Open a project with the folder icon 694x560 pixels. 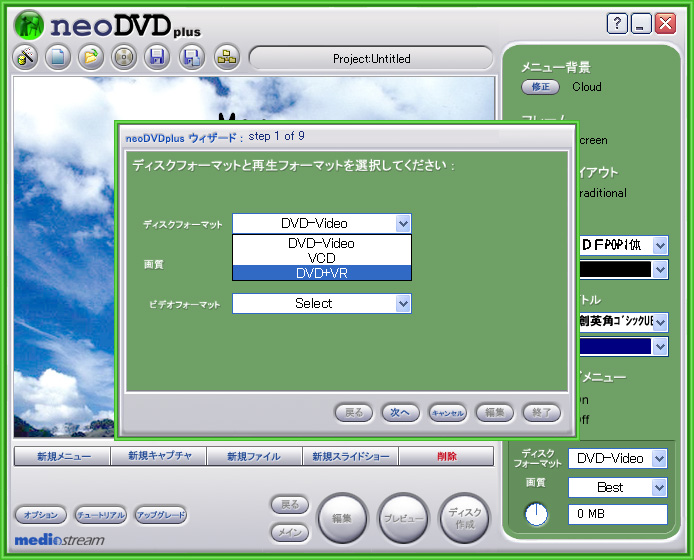point(91,57)
